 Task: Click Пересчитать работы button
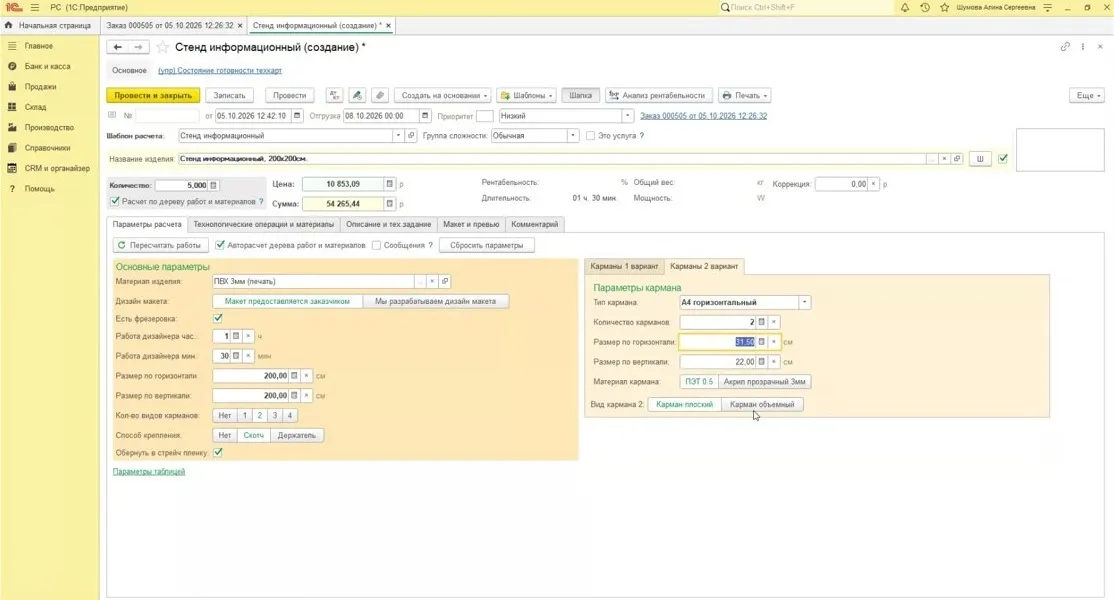point(160,245)
